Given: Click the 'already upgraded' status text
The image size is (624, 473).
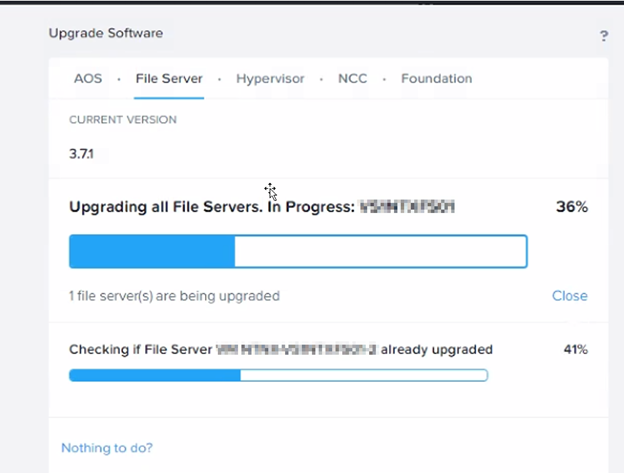Looking at the screenshot, I should click(x=437, y=350).
